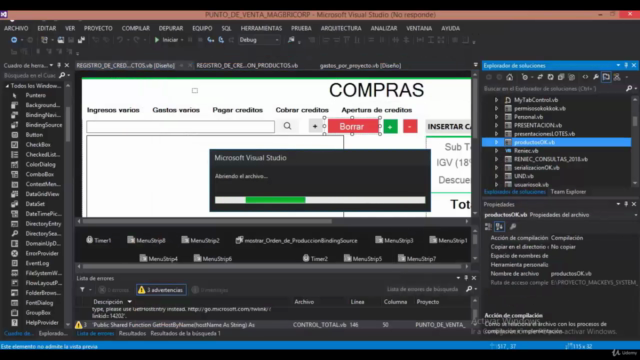Click the red Borrar button on form
This screenshot has height=360, width=640.
(352, 127)
